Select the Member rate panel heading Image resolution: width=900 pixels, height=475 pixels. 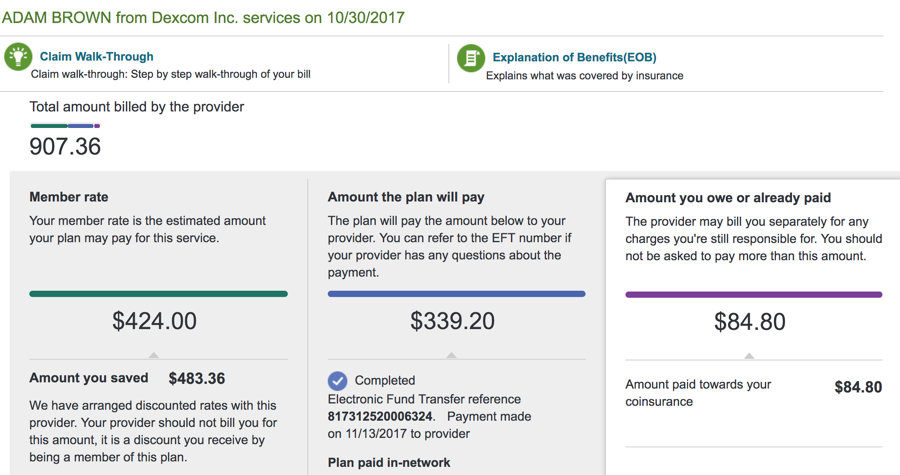pyautogui.click(x=69, y=197)
